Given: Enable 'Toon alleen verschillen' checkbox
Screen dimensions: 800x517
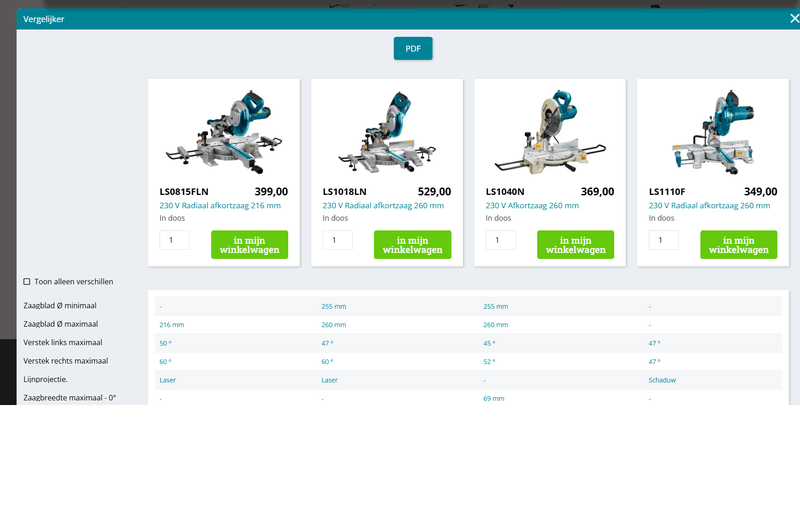Looking at the screenshot, I should [27, 282].
